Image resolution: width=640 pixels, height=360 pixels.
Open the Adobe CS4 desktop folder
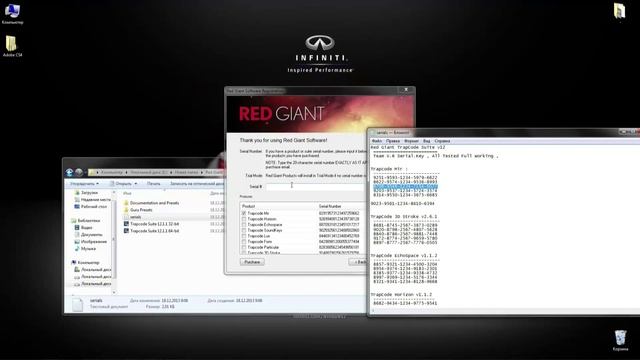click(12, 46)
